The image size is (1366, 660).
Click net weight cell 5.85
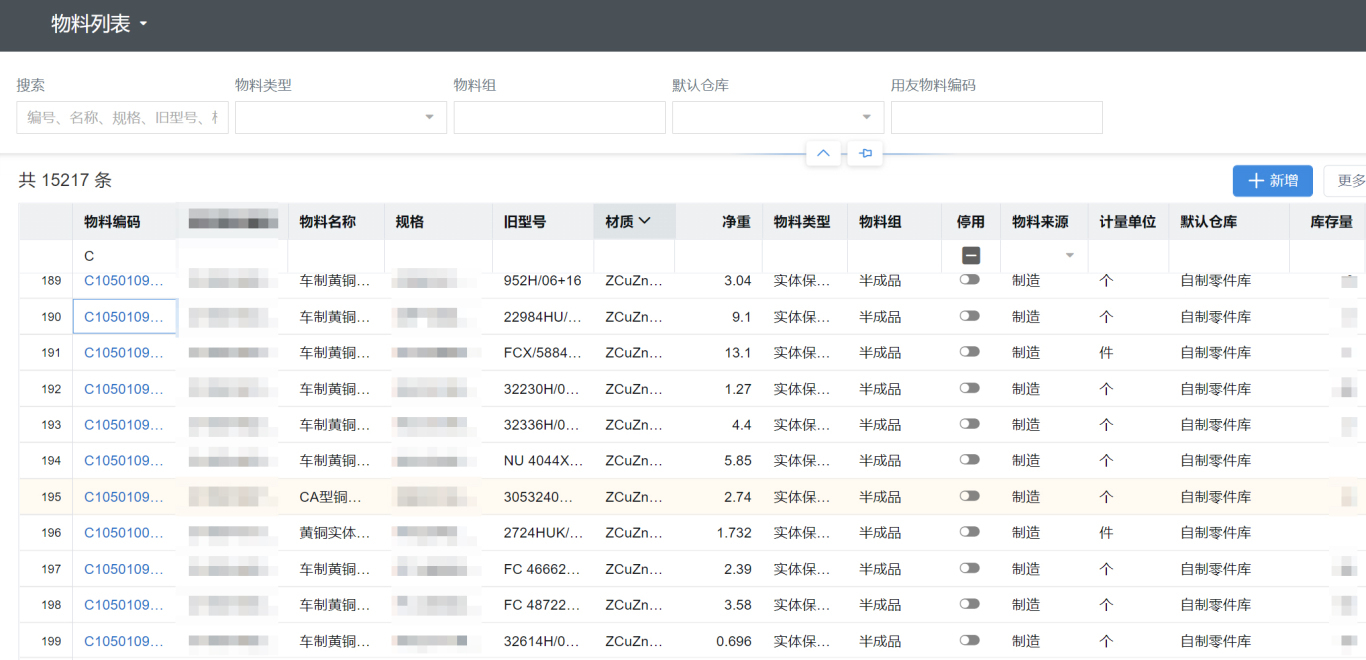pos(736,461)
